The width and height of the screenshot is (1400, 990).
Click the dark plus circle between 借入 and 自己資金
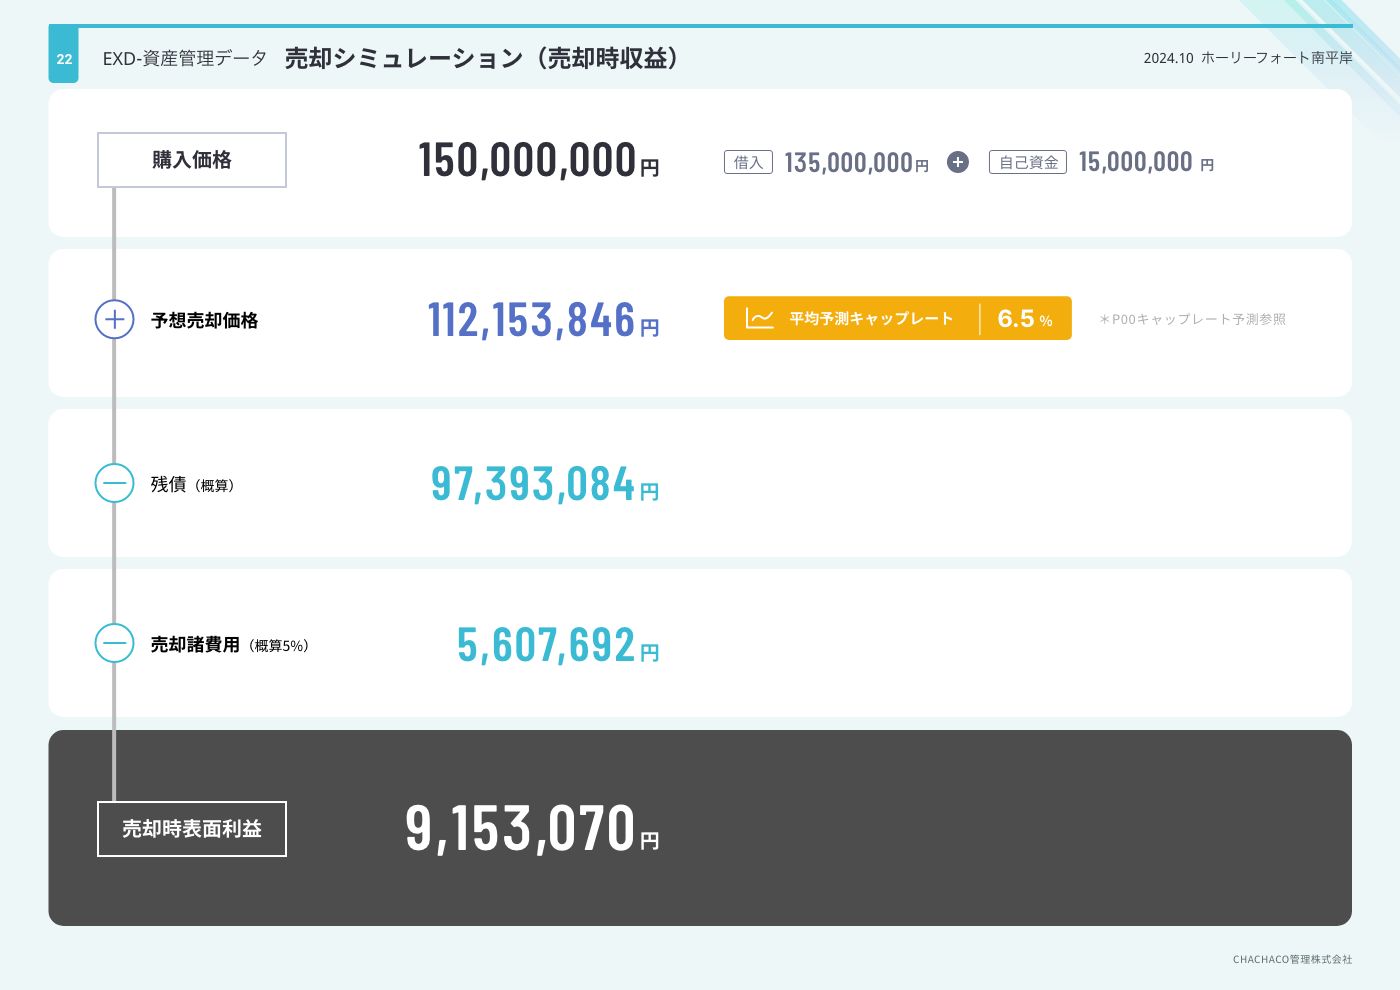958,162
